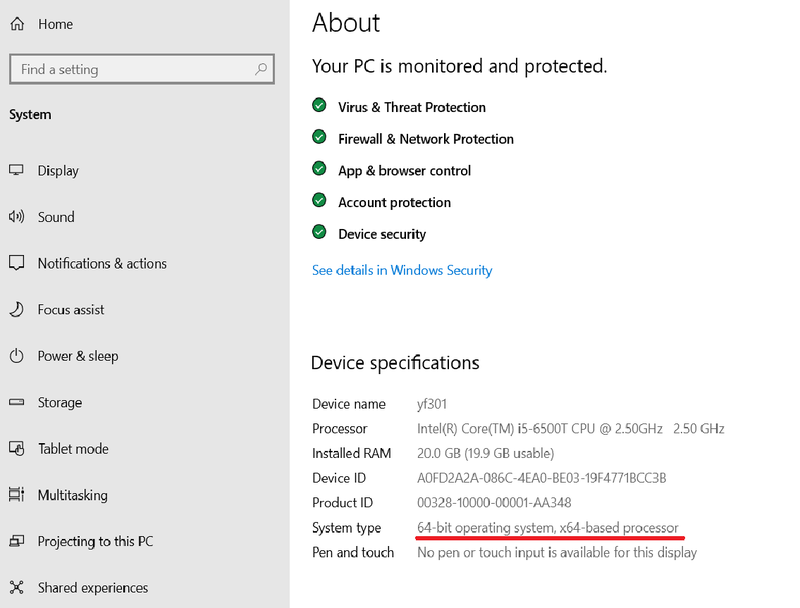Click the Storage drive icon
Image resolution: width=800 pixels, height=608 pixels.
click(x=16, y=402)
